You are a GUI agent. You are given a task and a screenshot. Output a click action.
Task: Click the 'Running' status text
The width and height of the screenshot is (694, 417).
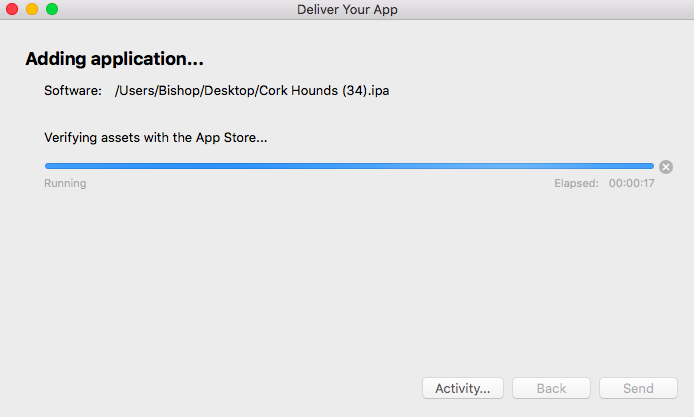tap(65, 184)
